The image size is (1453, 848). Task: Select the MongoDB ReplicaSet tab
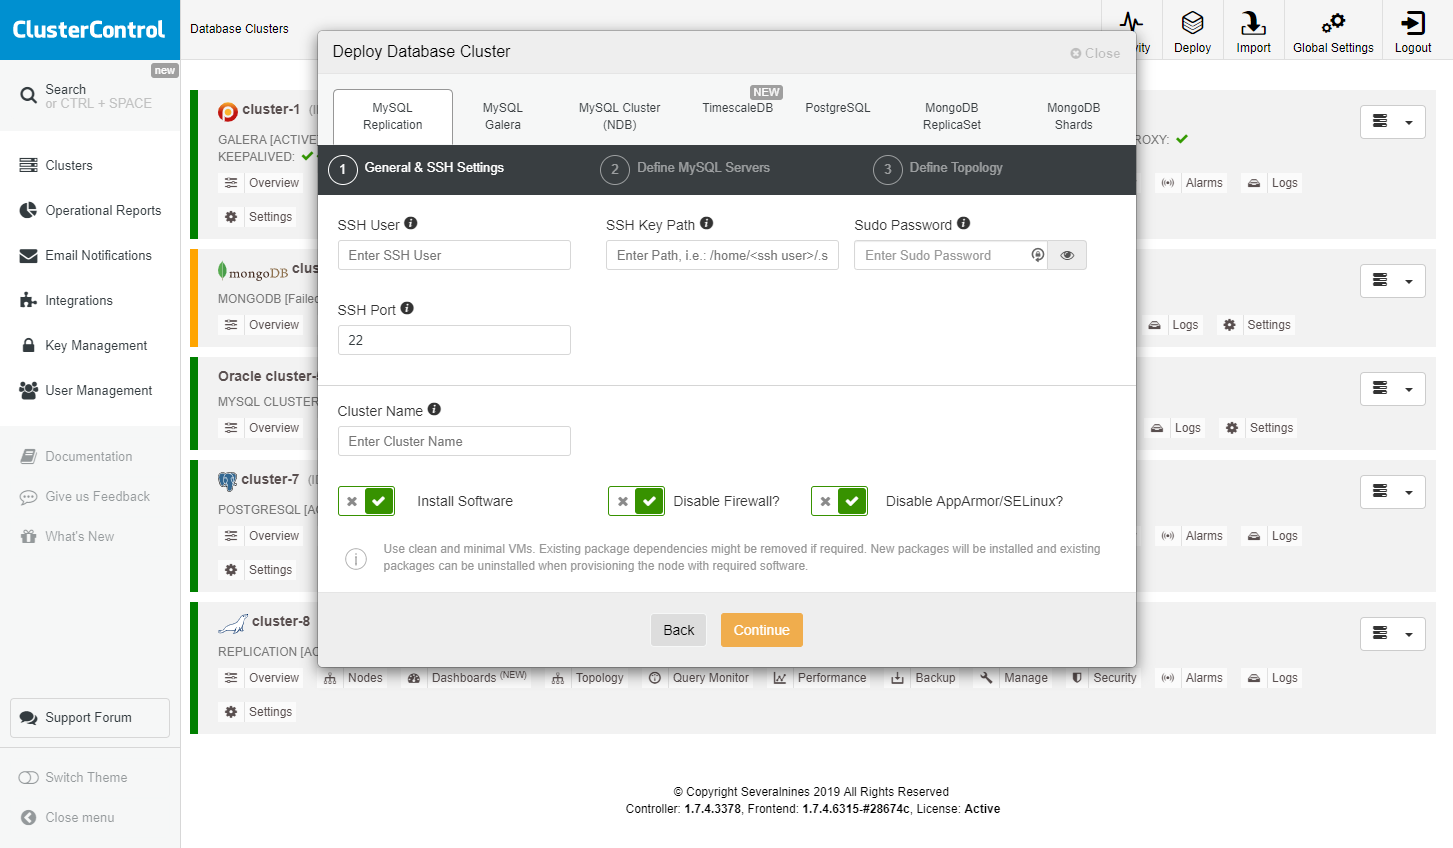(951, 116)
